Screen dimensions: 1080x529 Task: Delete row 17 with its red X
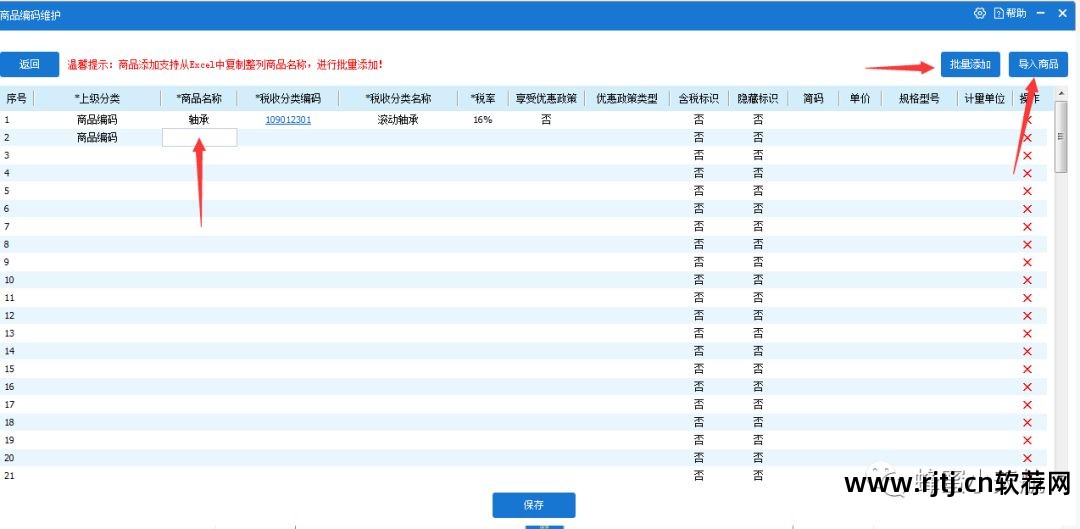click(x=1027, y=405)
